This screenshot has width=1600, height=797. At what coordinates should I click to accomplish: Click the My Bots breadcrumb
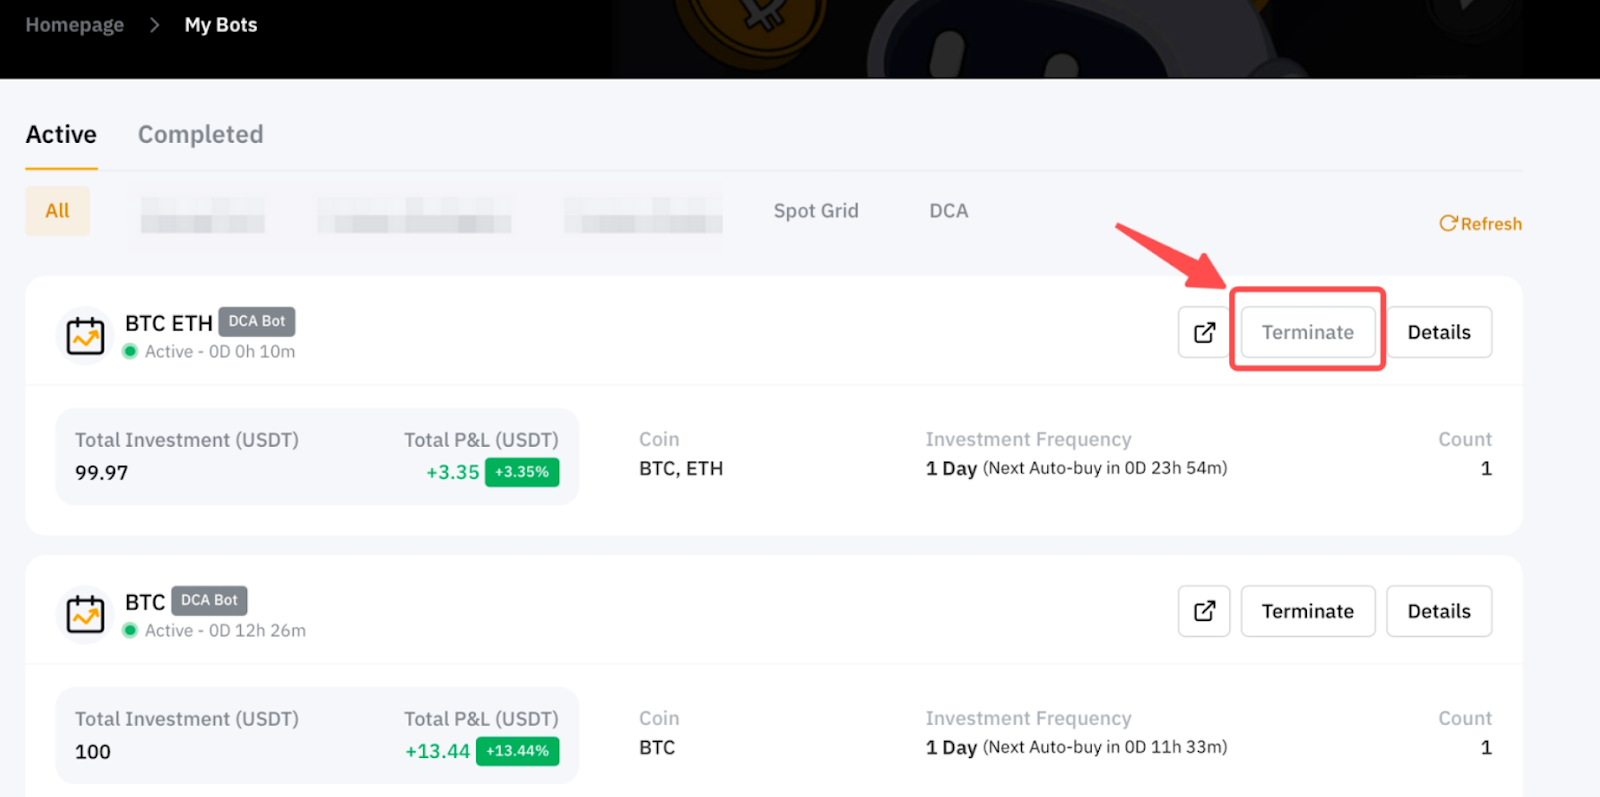pos(221,25)
